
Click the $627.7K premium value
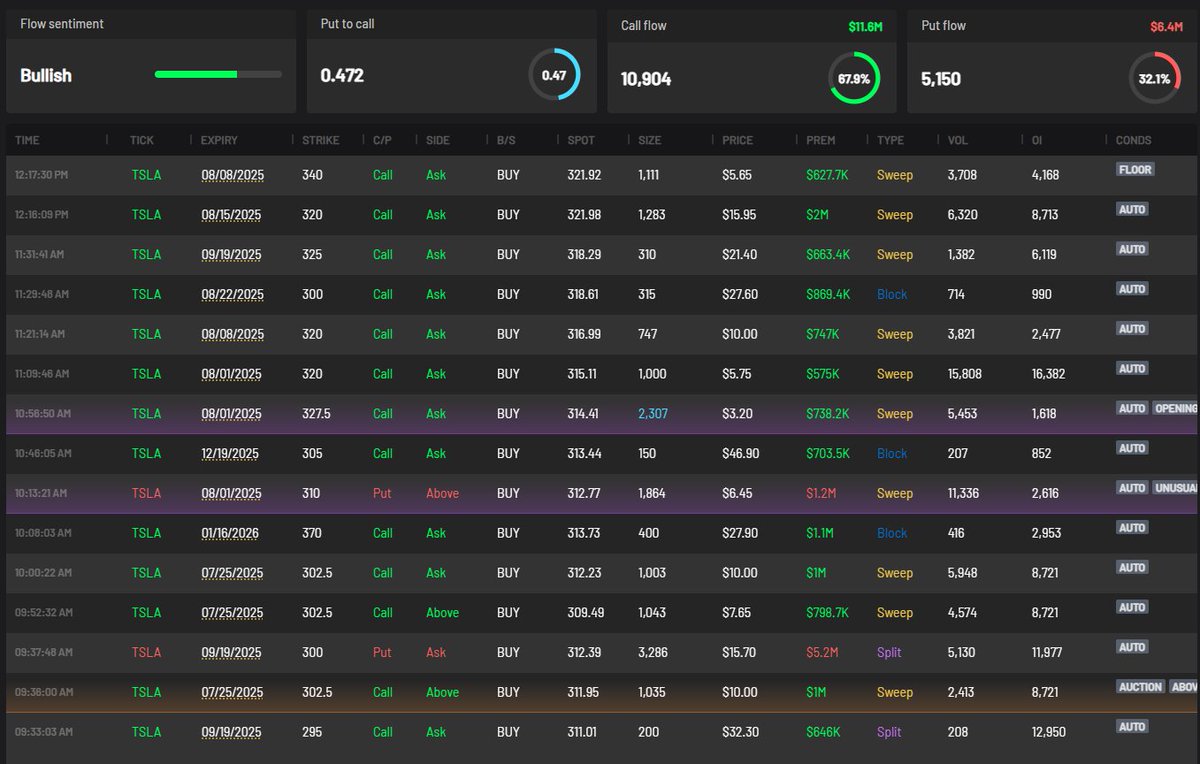(829, 175)
